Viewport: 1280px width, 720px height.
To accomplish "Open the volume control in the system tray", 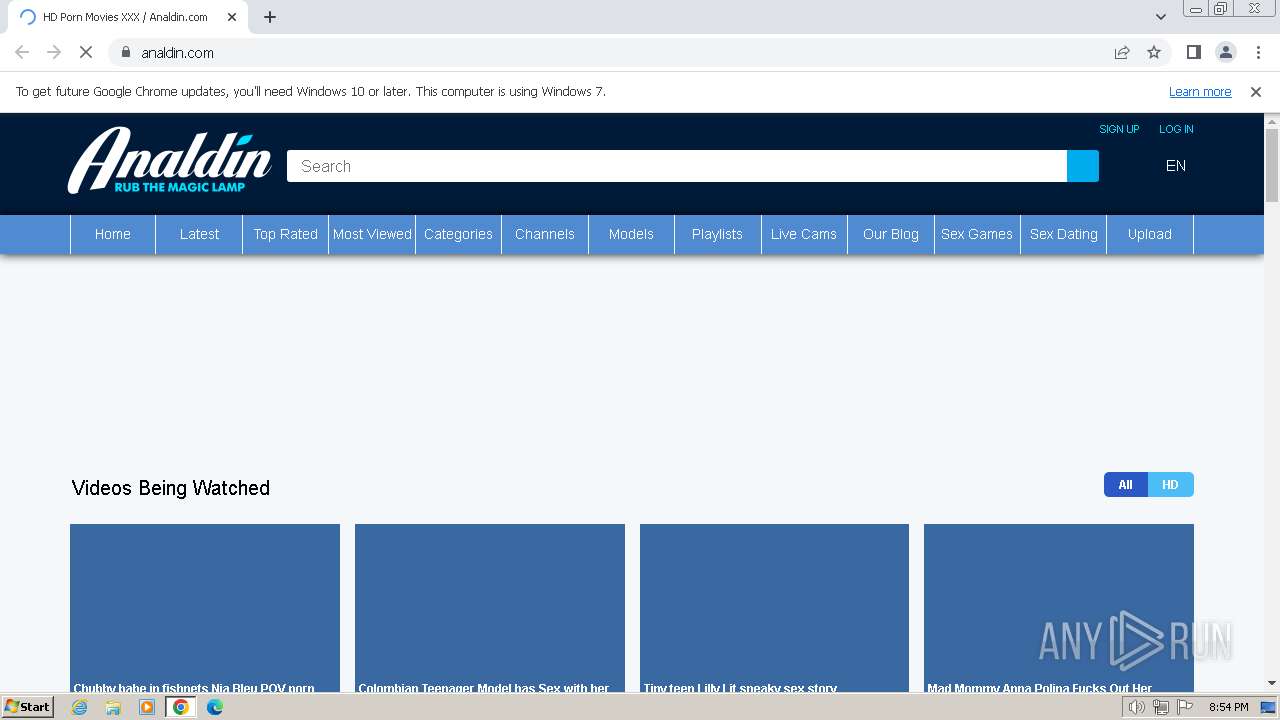I will 1137,707.
